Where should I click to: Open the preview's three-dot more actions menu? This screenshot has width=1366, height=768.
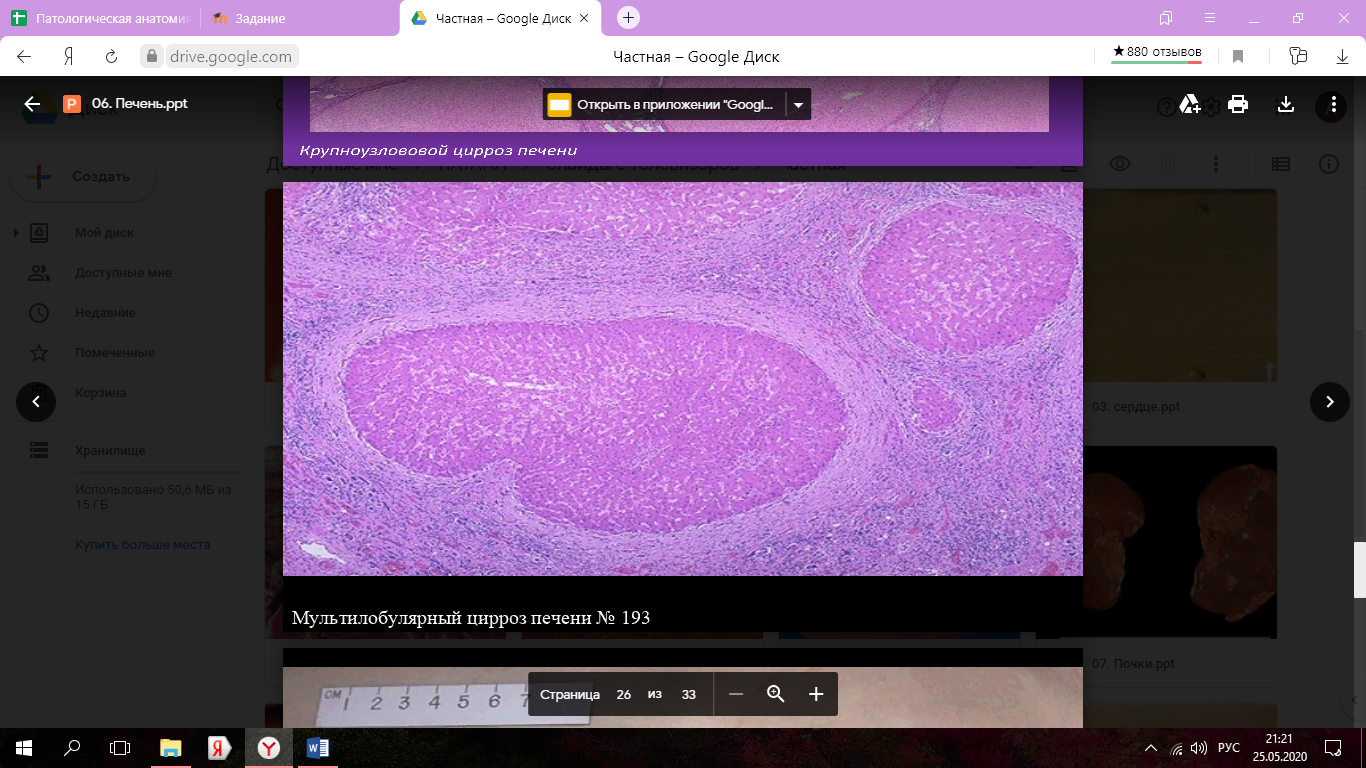click(x=1332, y=104)
